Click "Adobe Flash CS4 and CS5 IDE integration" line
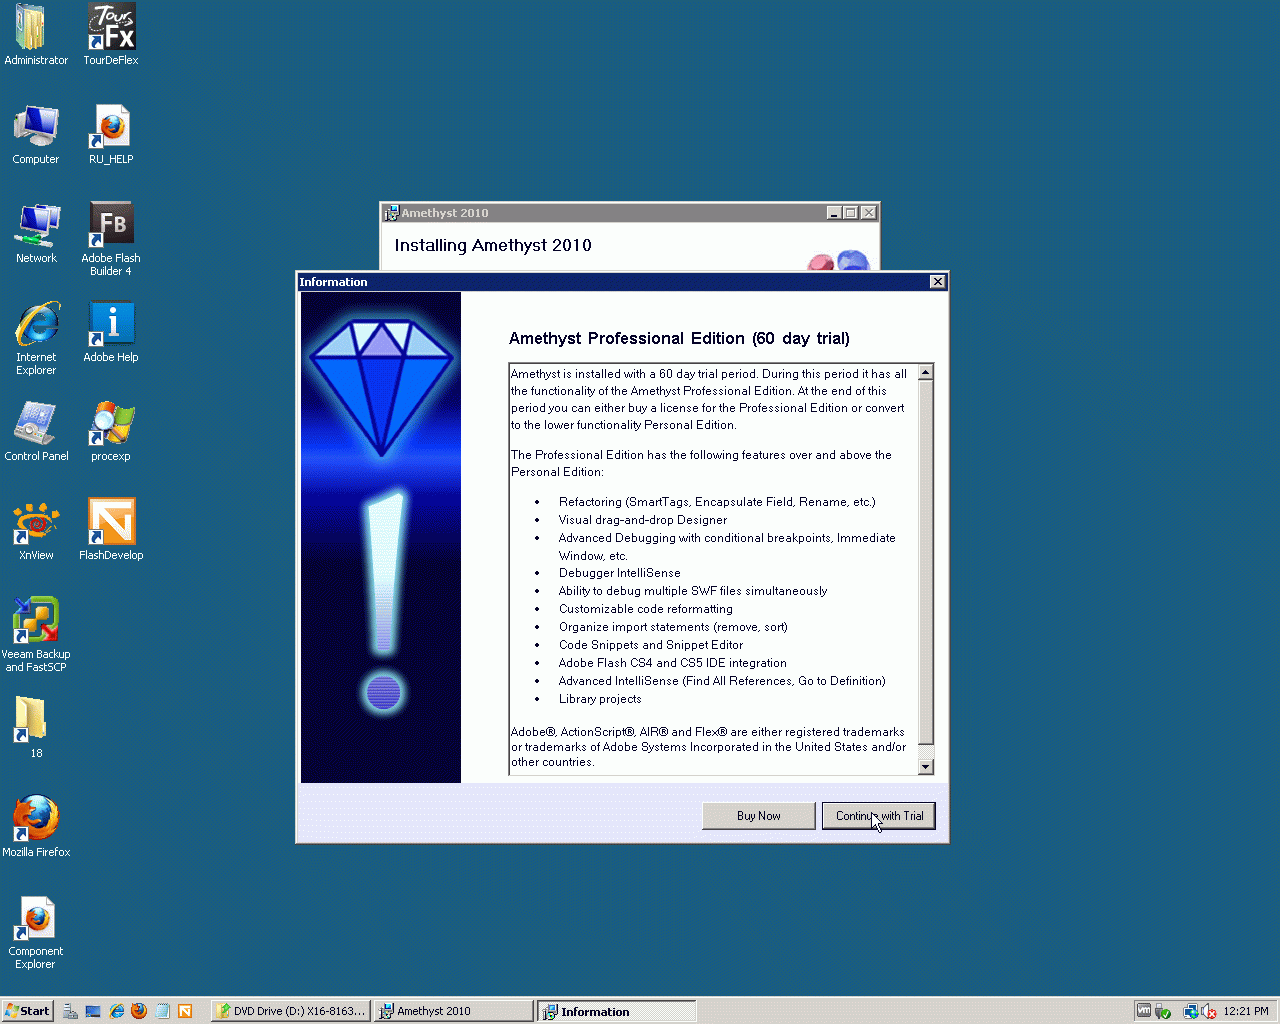 [673, 663]
